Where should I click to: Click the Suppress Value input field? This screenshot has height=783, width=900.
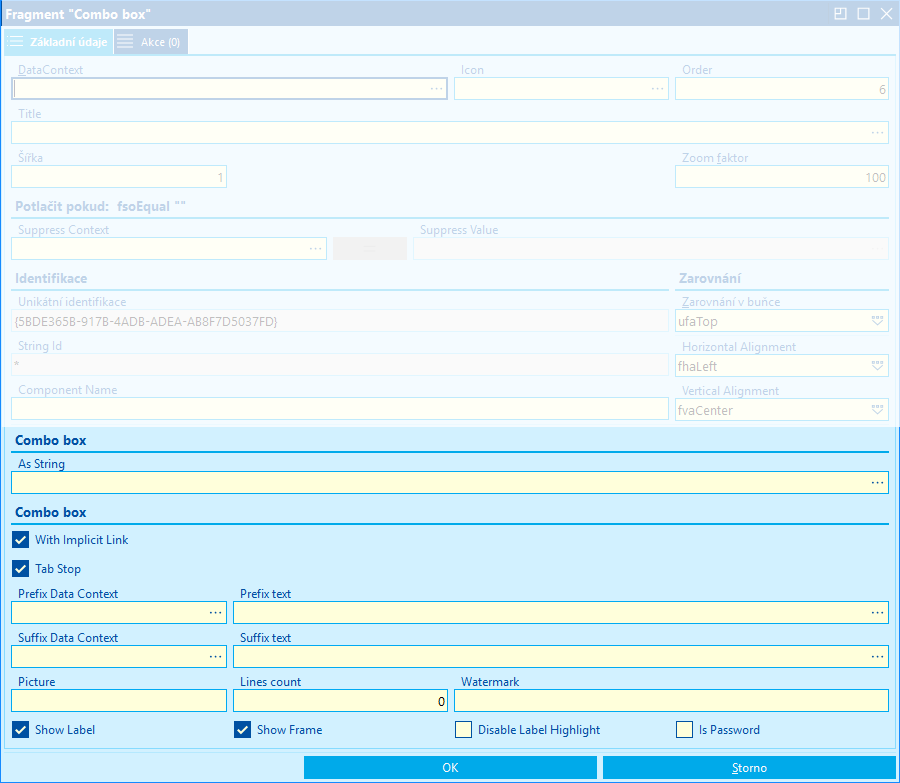pyautogui.click(x=651, y=249)
